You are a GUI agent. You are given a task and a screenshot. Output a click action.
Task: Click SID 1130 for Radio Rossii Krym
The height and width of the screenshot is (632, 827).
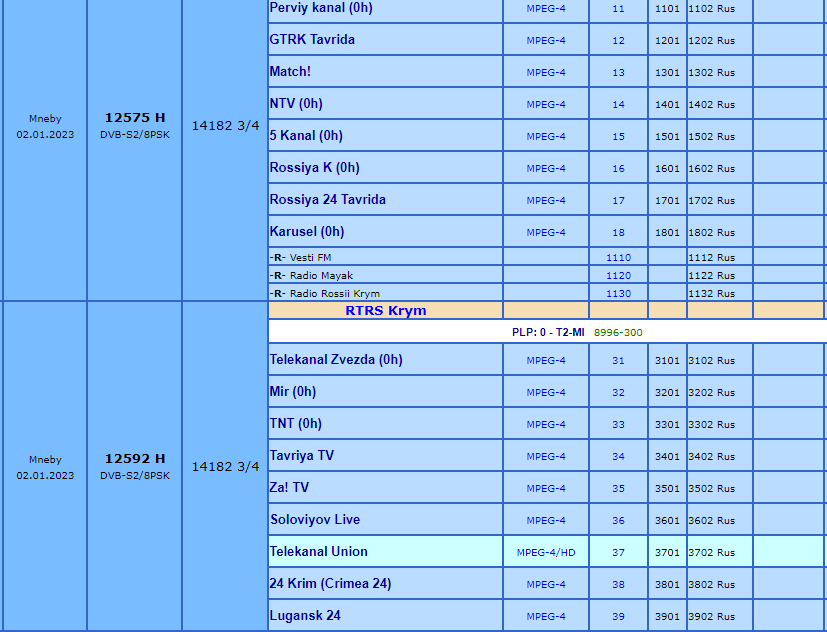[619, 293]
